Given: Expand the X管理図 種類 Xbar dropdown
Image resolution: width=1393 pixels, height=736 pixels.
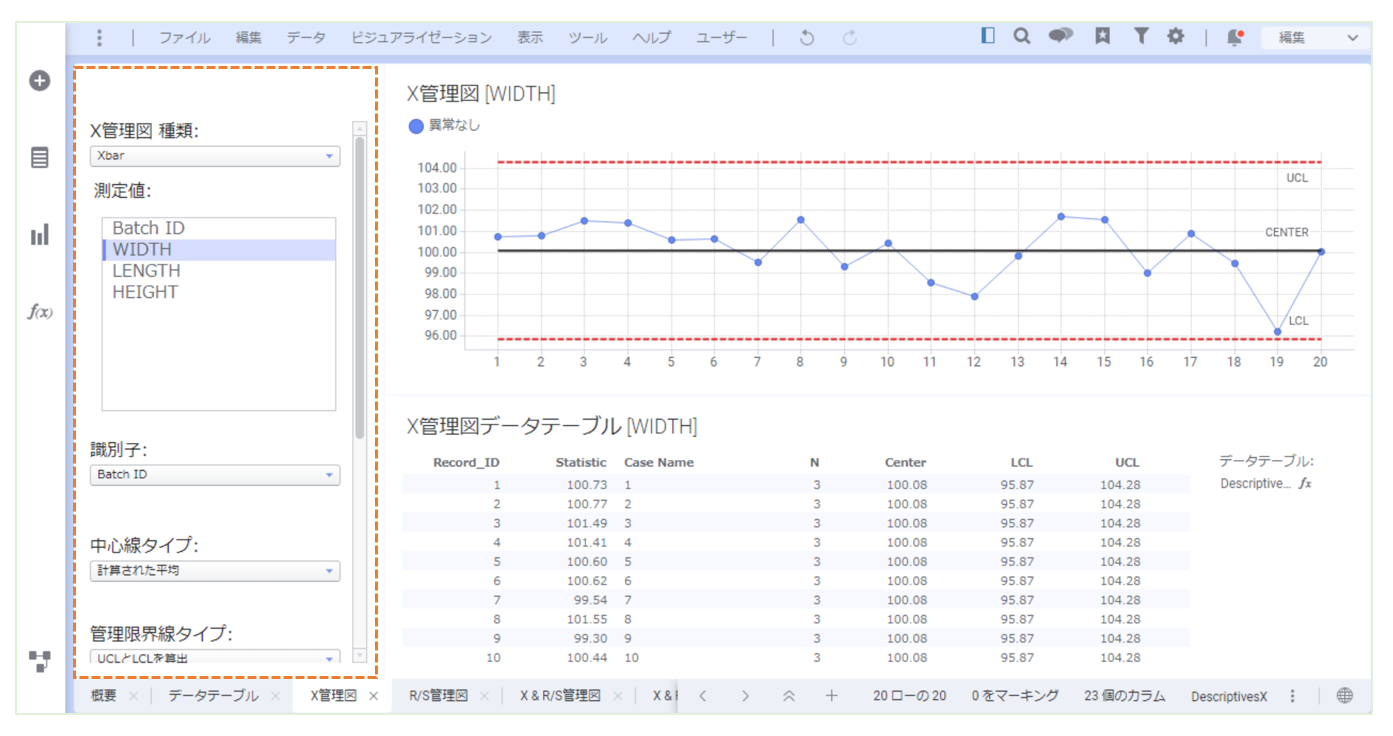Looking at the screenshot, I should coord(215,156).
